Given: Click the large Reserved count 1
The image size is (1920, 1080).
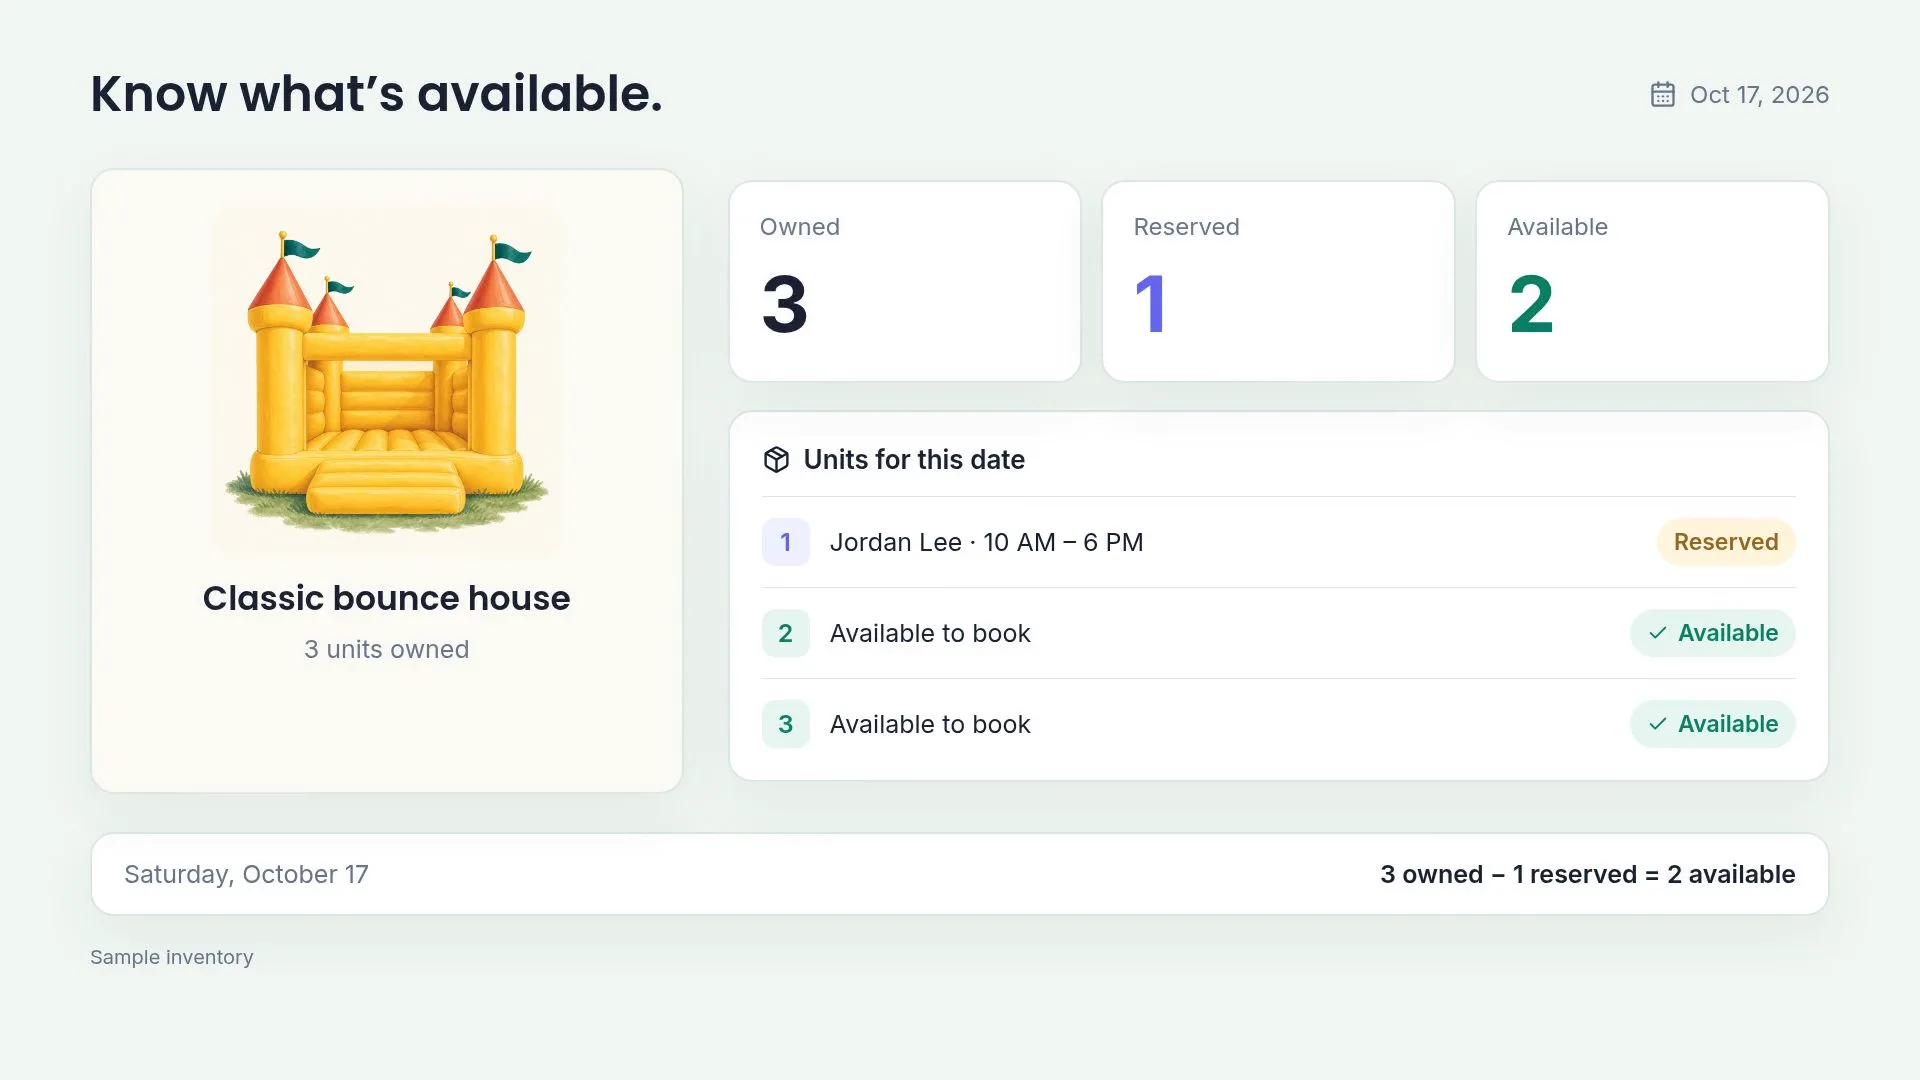Looking at the screenshot, I should point(1151,304).
